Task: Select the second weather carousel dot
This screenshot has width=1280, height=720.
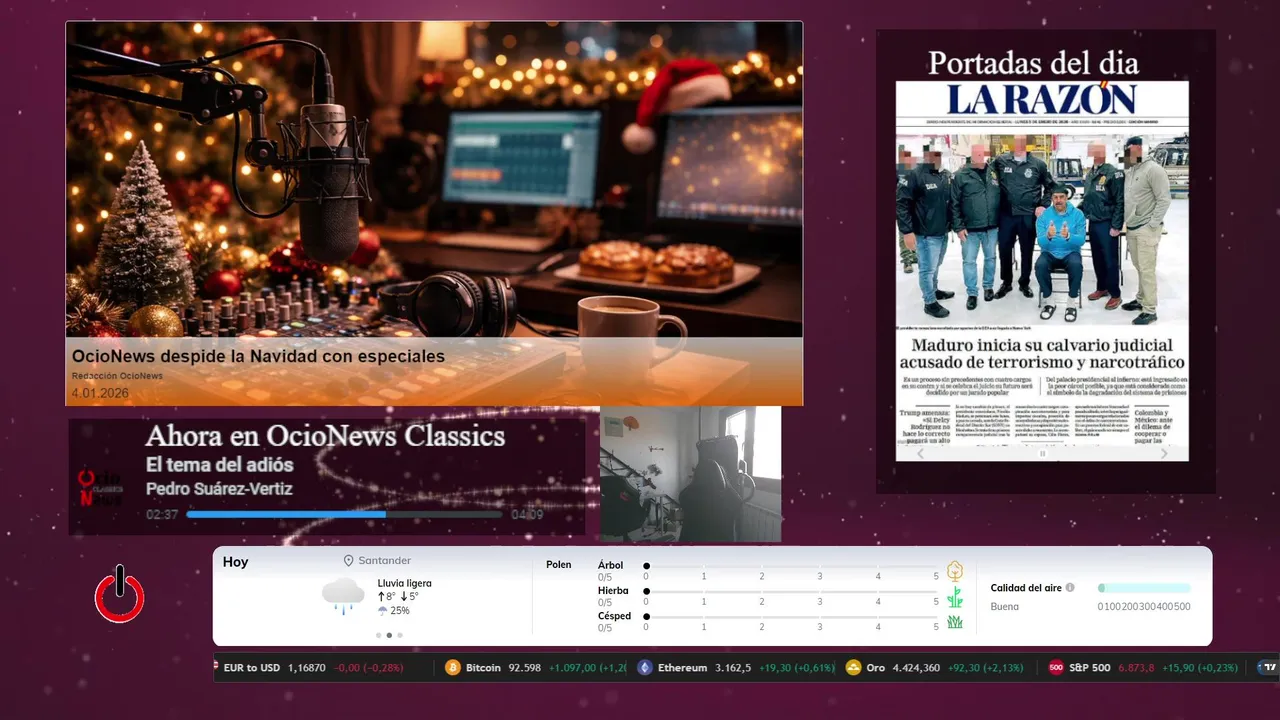Action: (389, 635)
